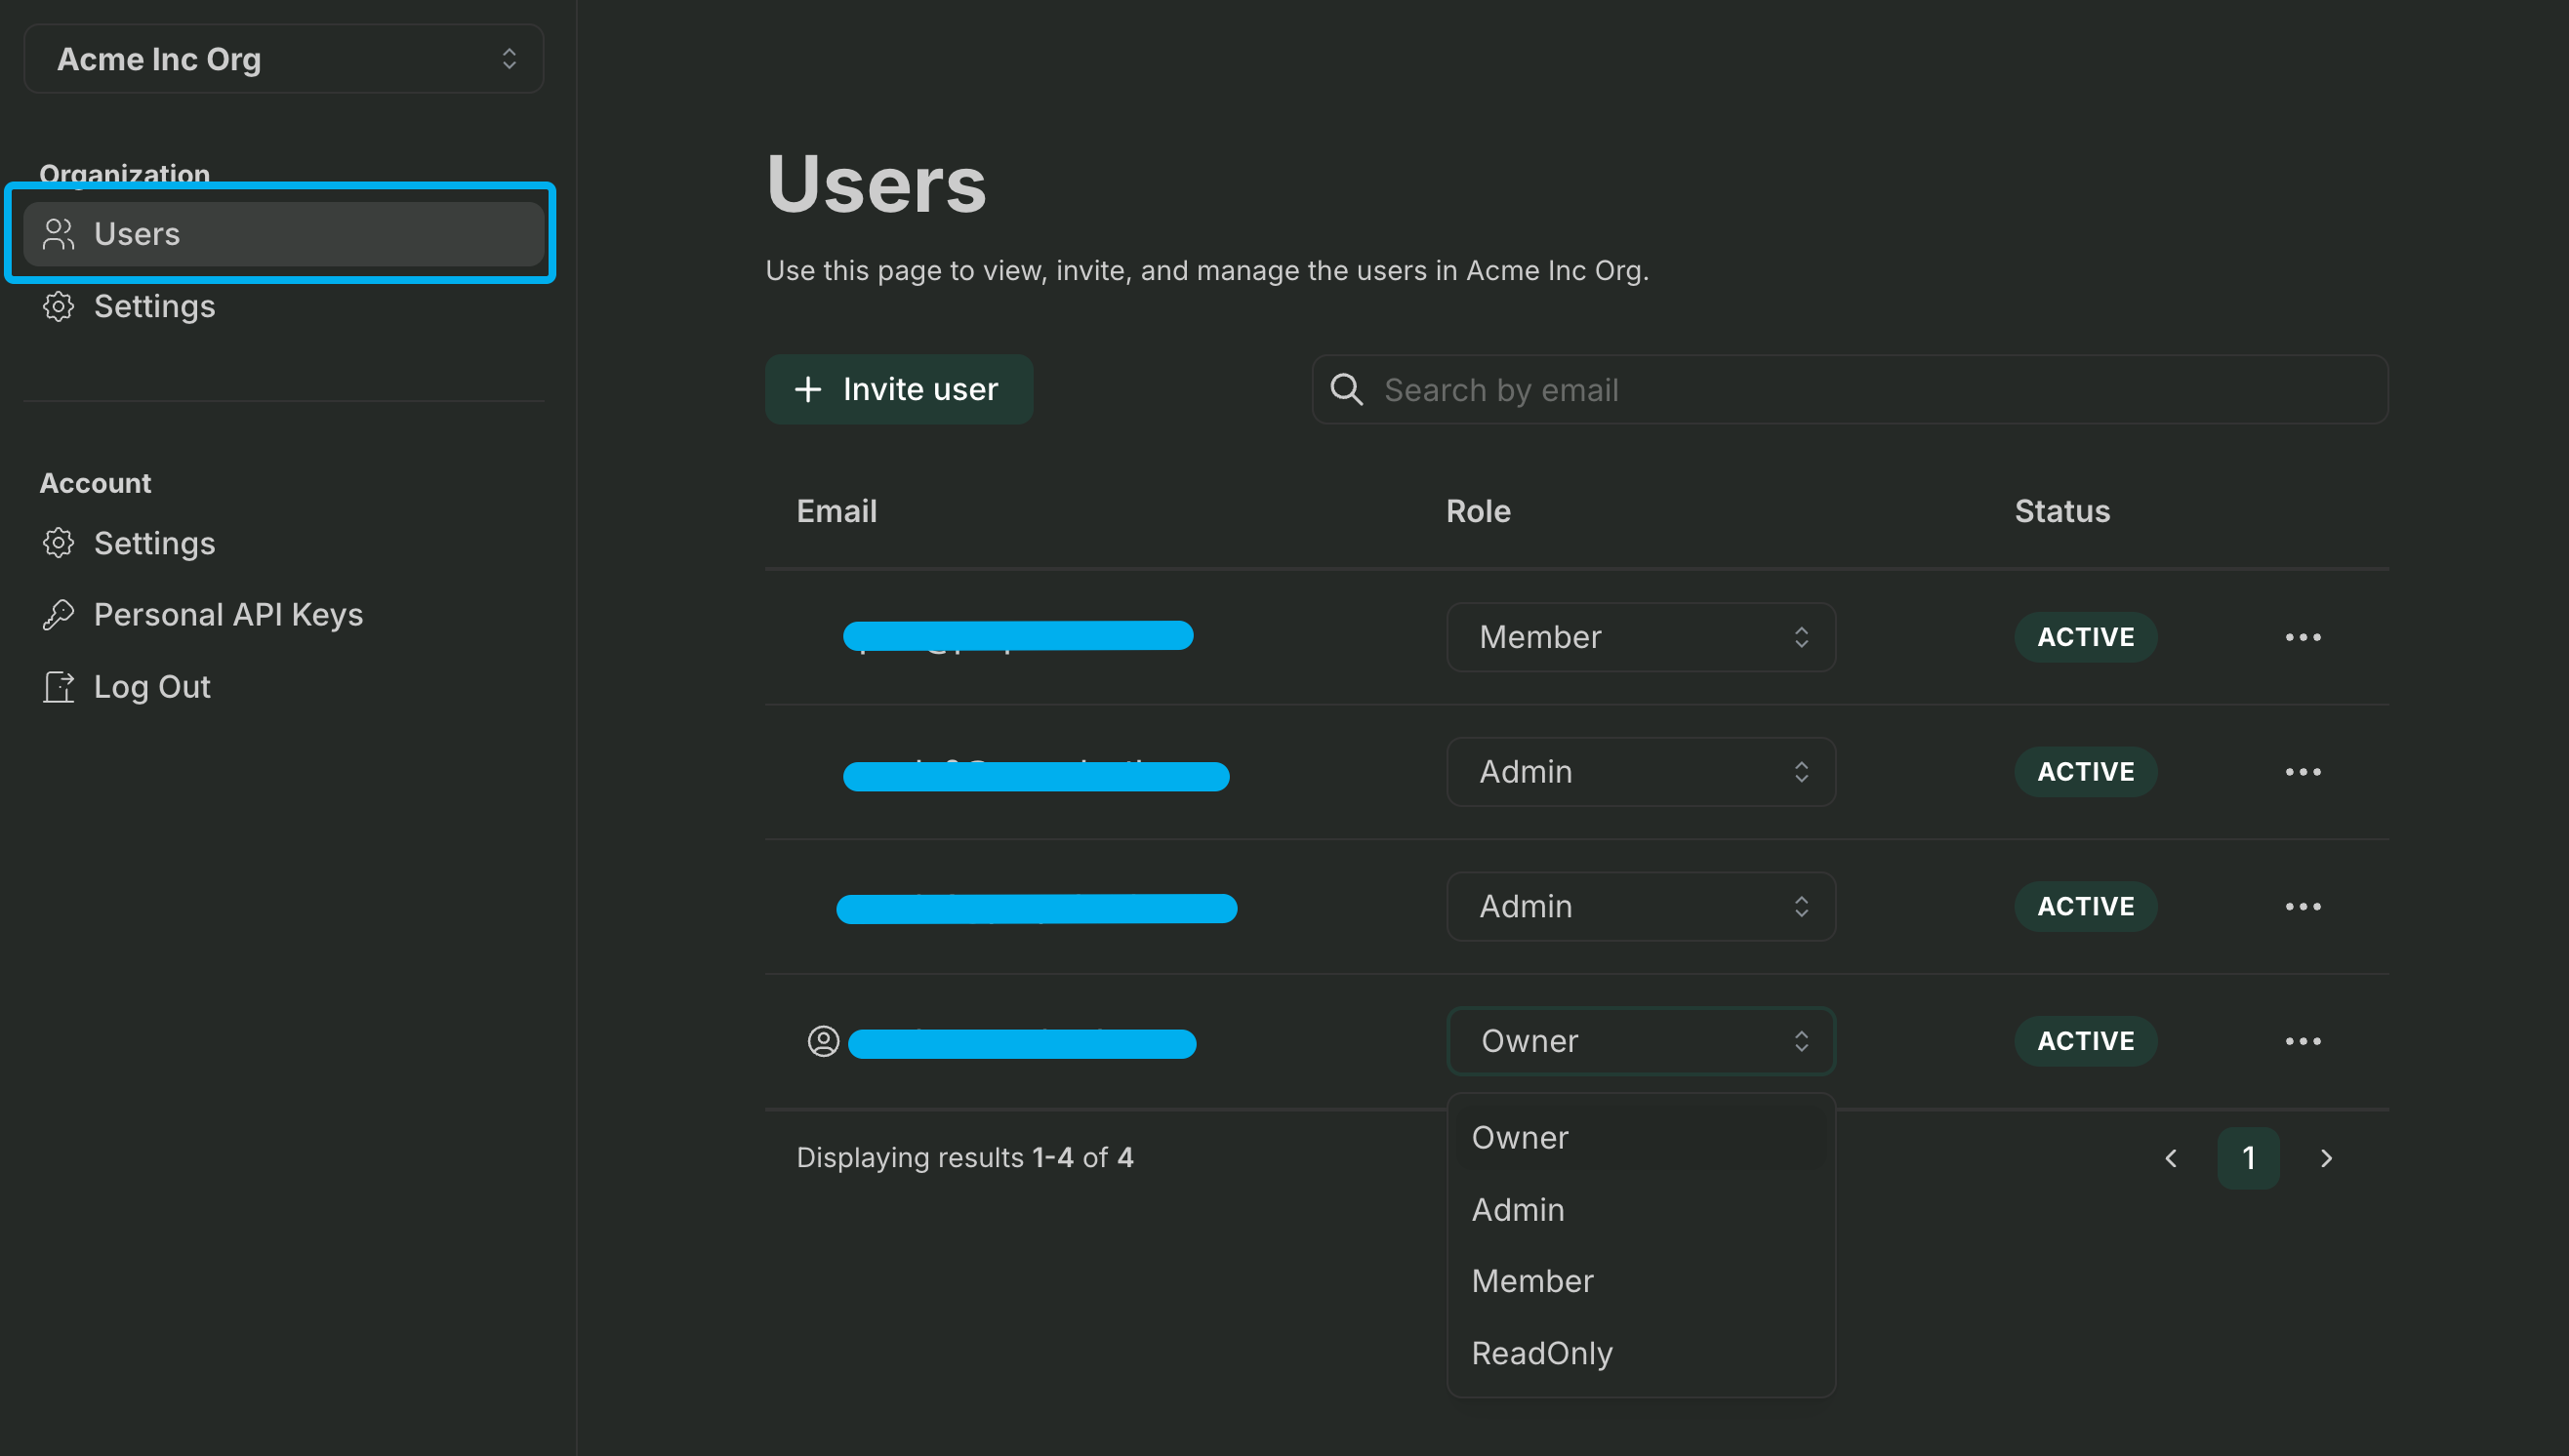Viewport: 2569px width, 1456px height.
Task: Click the Log Out door icon
Action: [58, 687]
